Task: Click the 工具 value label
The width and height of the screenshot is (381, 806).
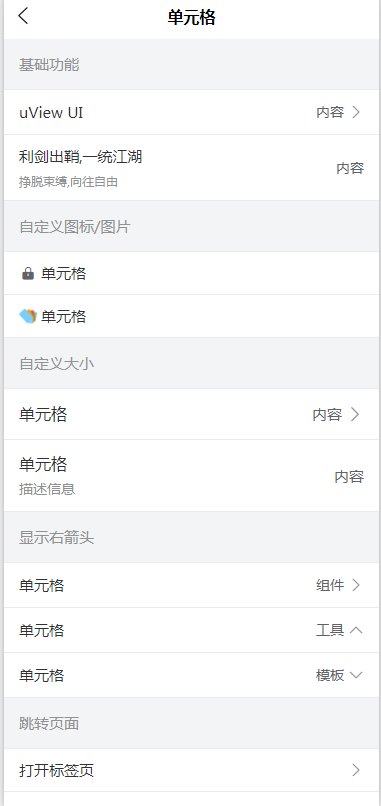Action: tap(330, 630)
